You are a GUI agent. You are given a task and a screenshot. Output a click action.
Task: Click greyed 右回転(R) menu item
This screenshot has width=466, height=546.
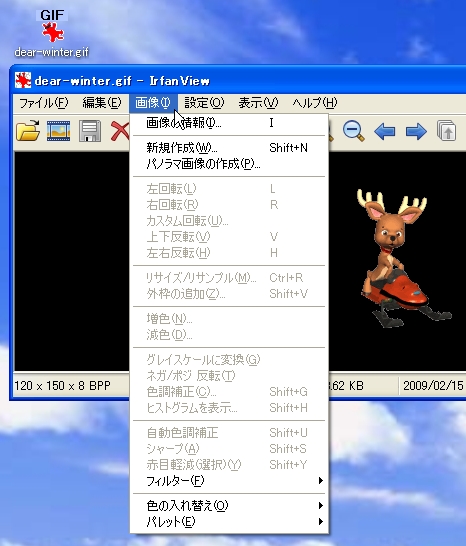point(229,205)
